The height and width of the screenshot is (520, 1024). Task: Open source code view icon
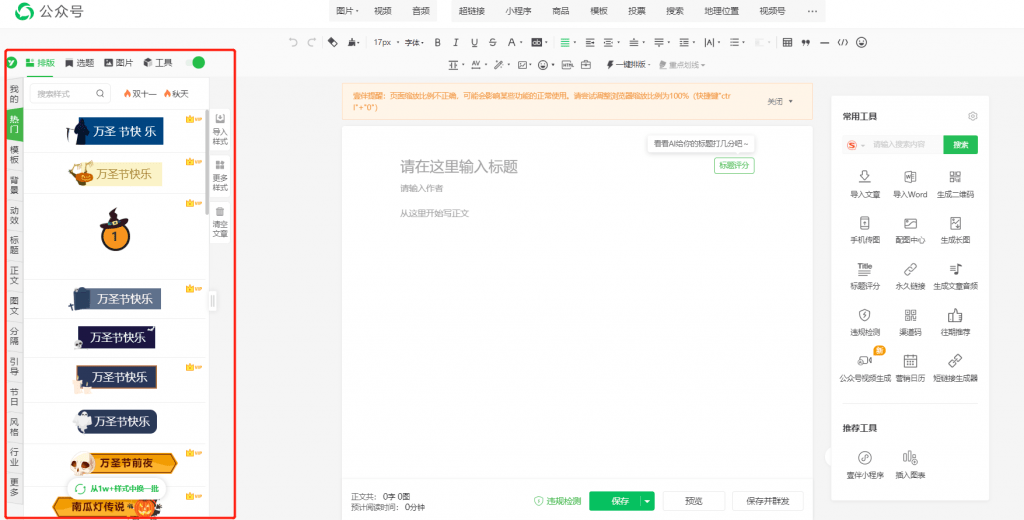click(843, 42)
